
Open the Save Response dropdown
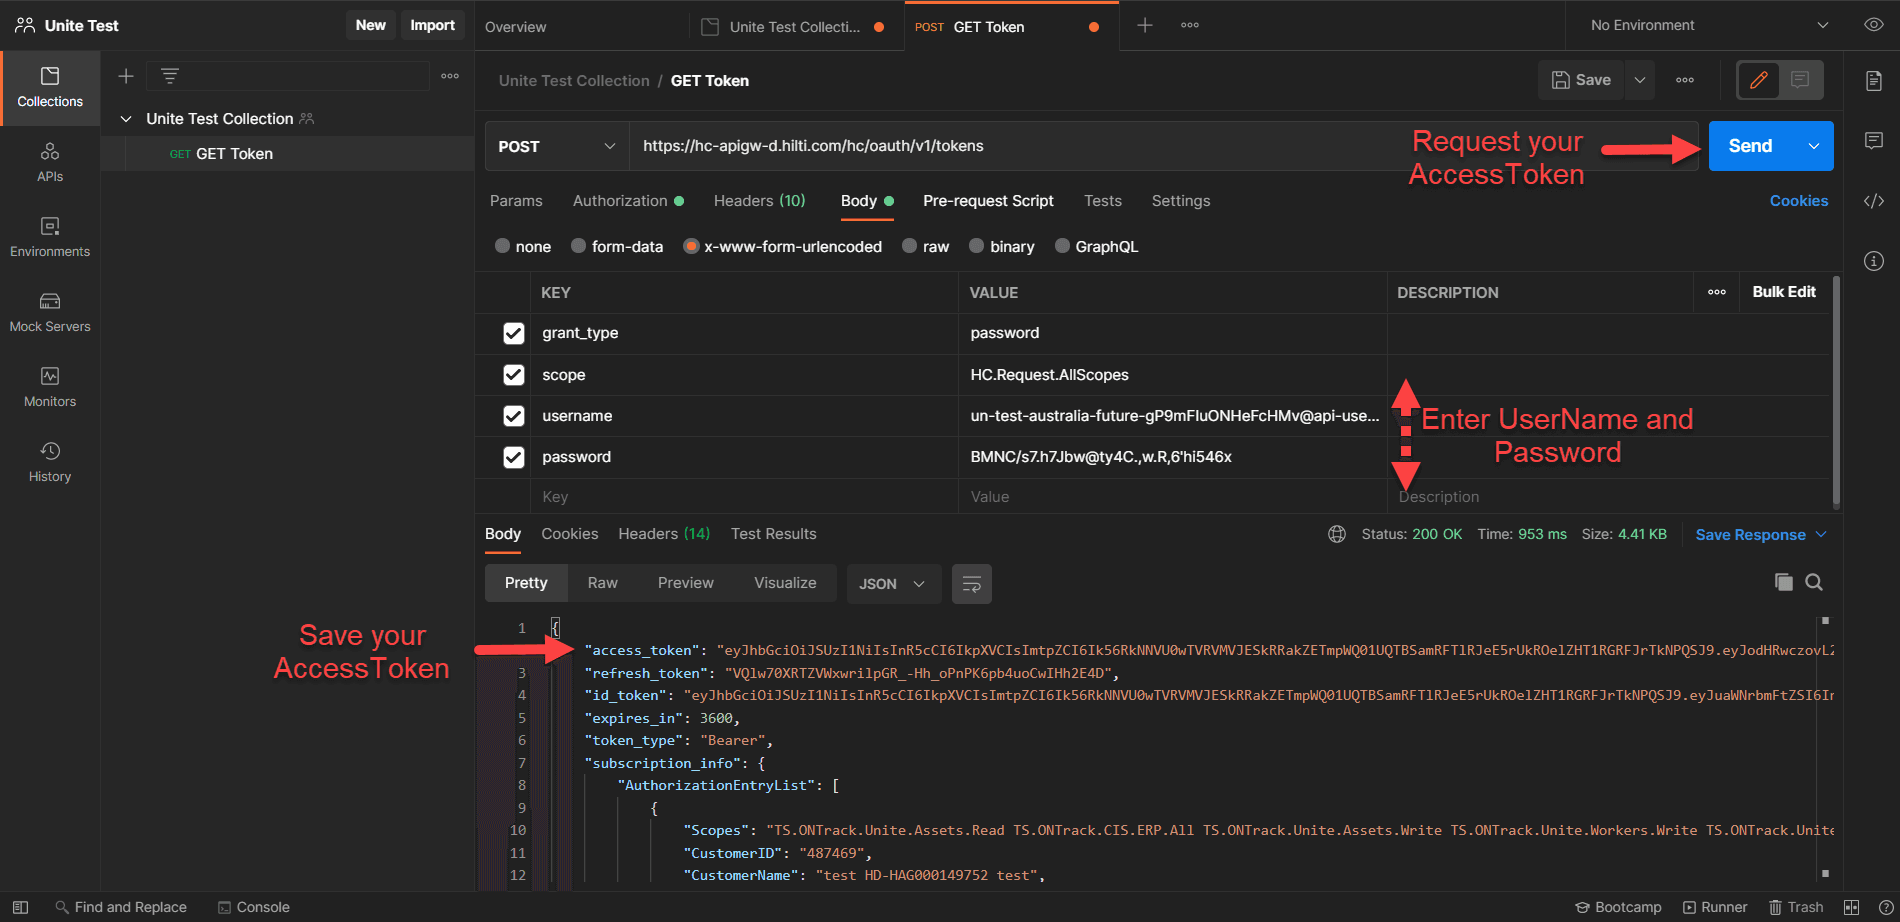click(x=1761, y=535)
